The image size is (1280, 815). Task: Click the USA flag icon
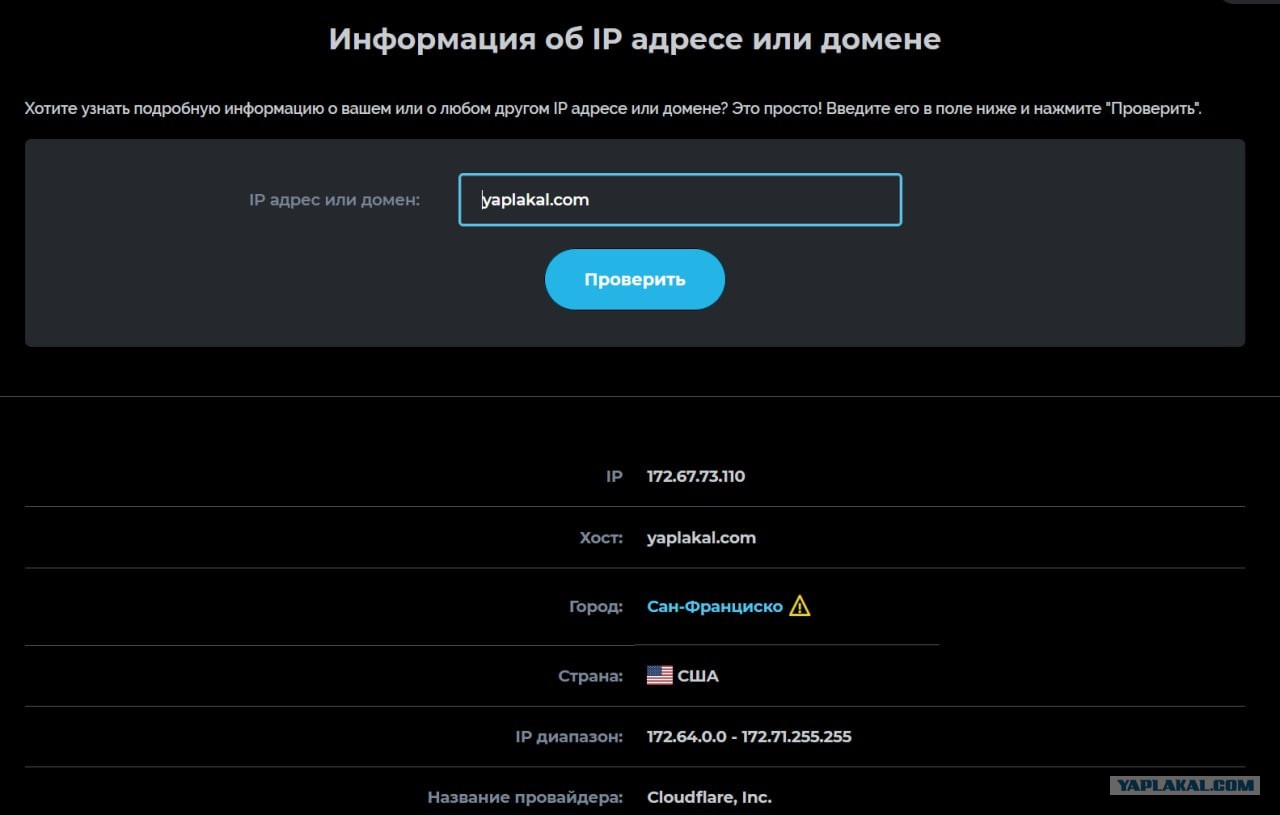(660, 676)
